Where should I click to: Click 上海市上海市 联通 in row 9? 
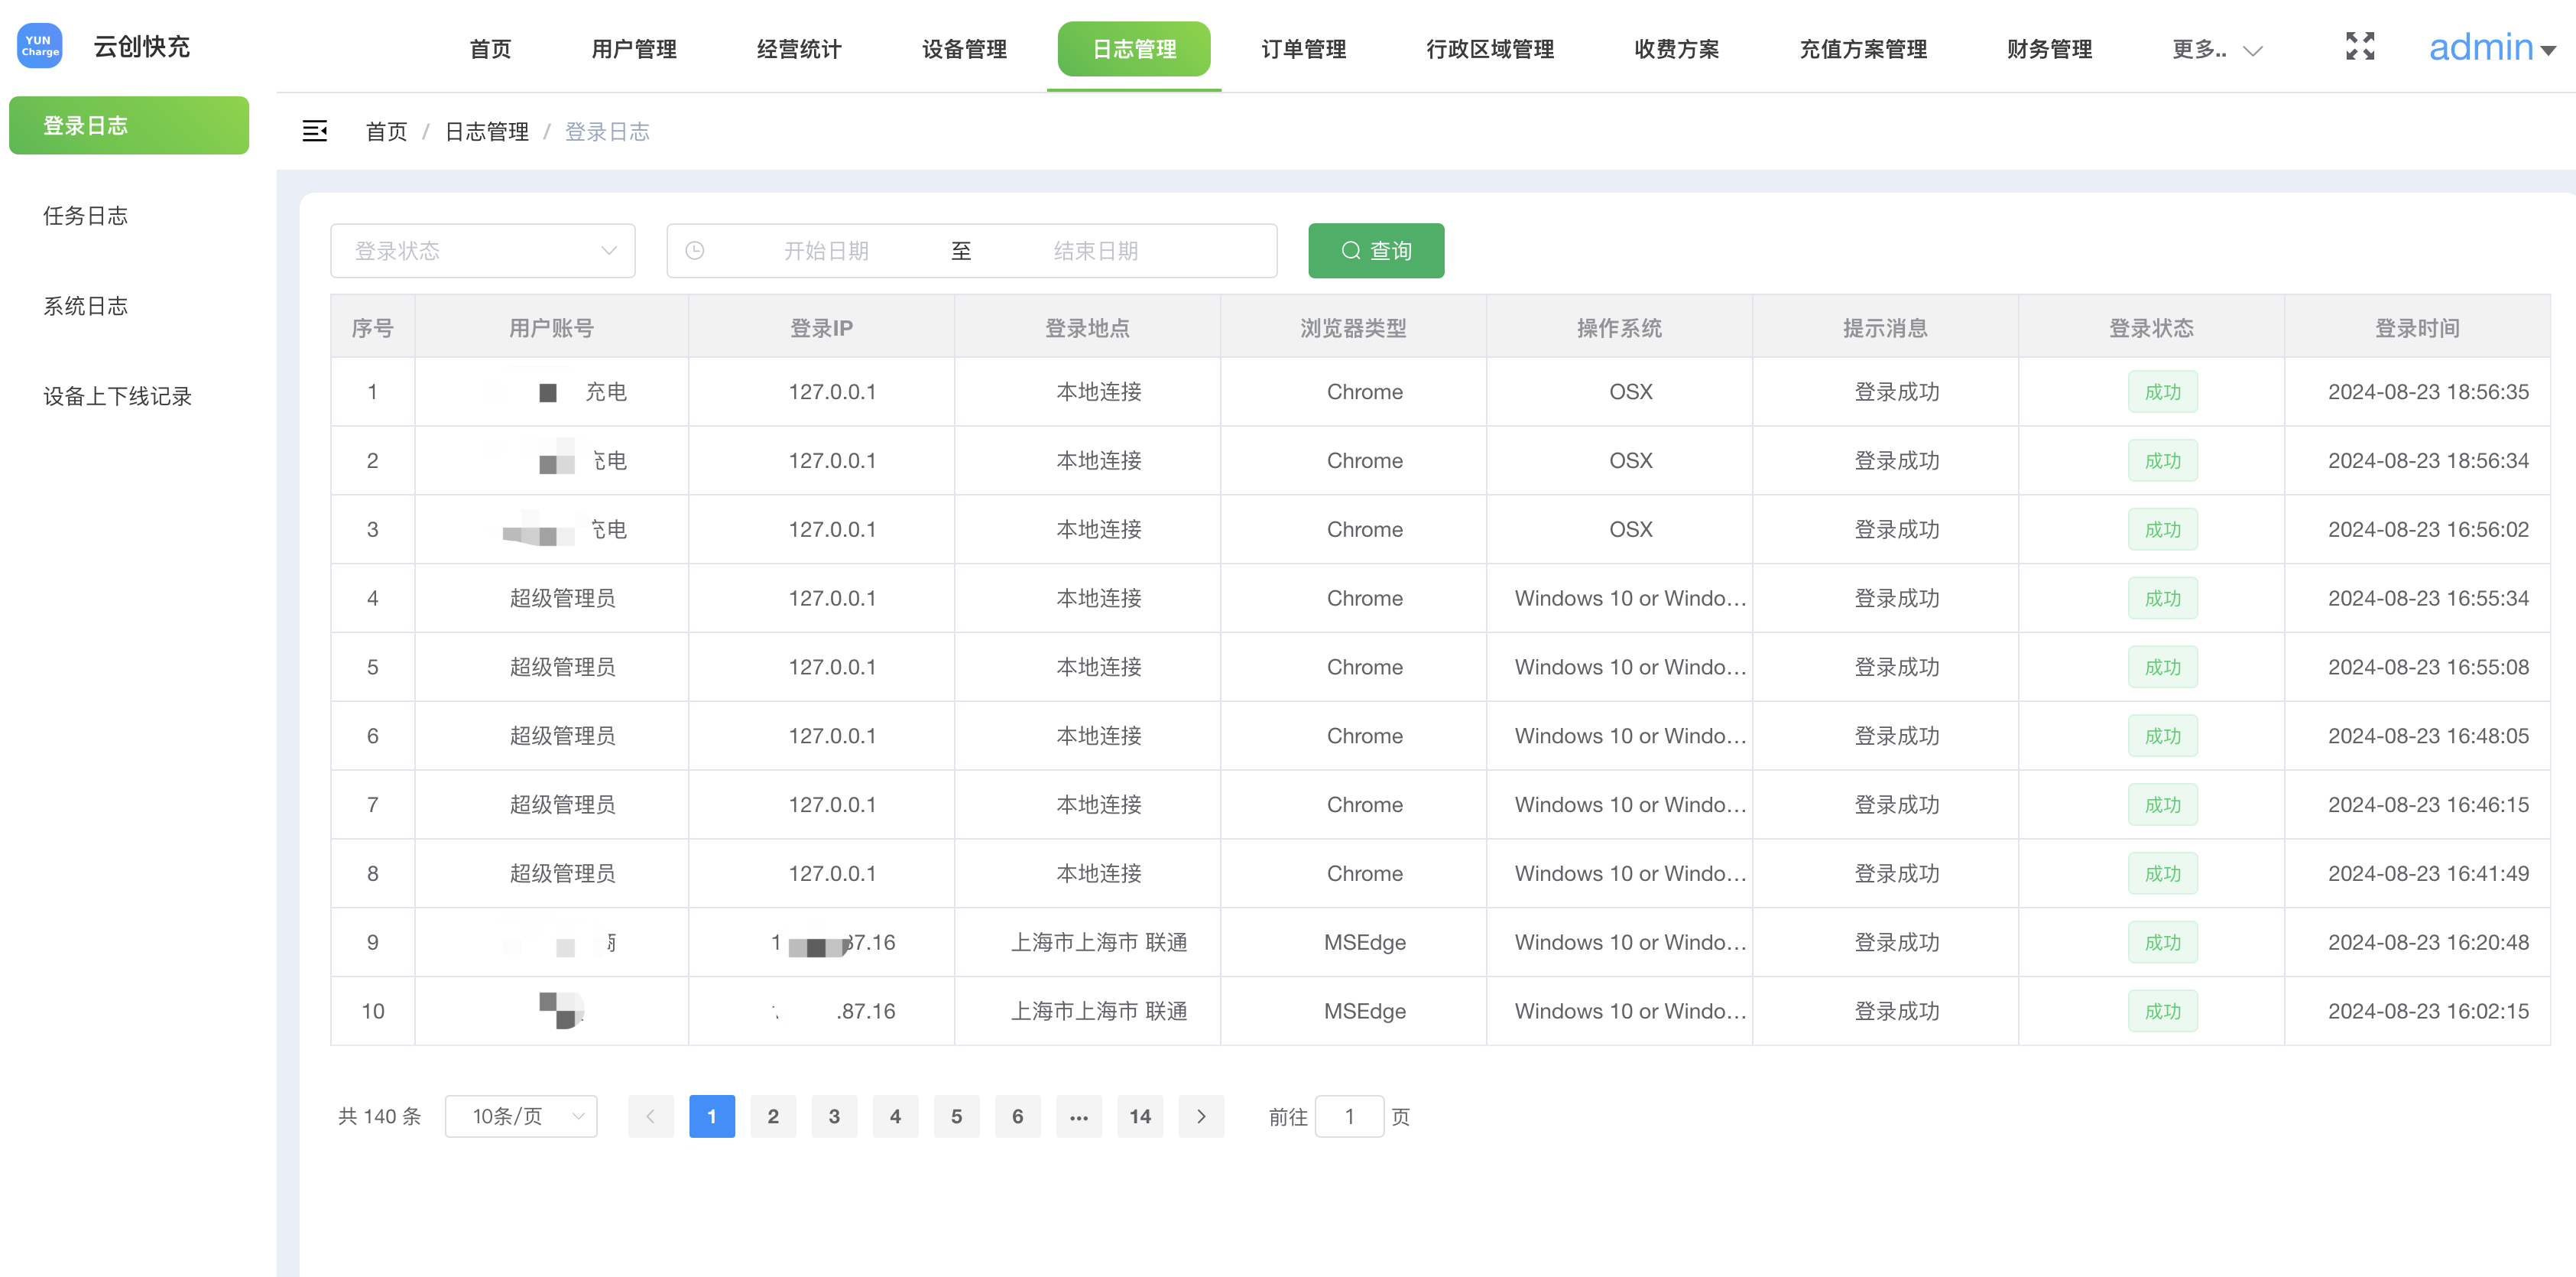[1098, 942]
